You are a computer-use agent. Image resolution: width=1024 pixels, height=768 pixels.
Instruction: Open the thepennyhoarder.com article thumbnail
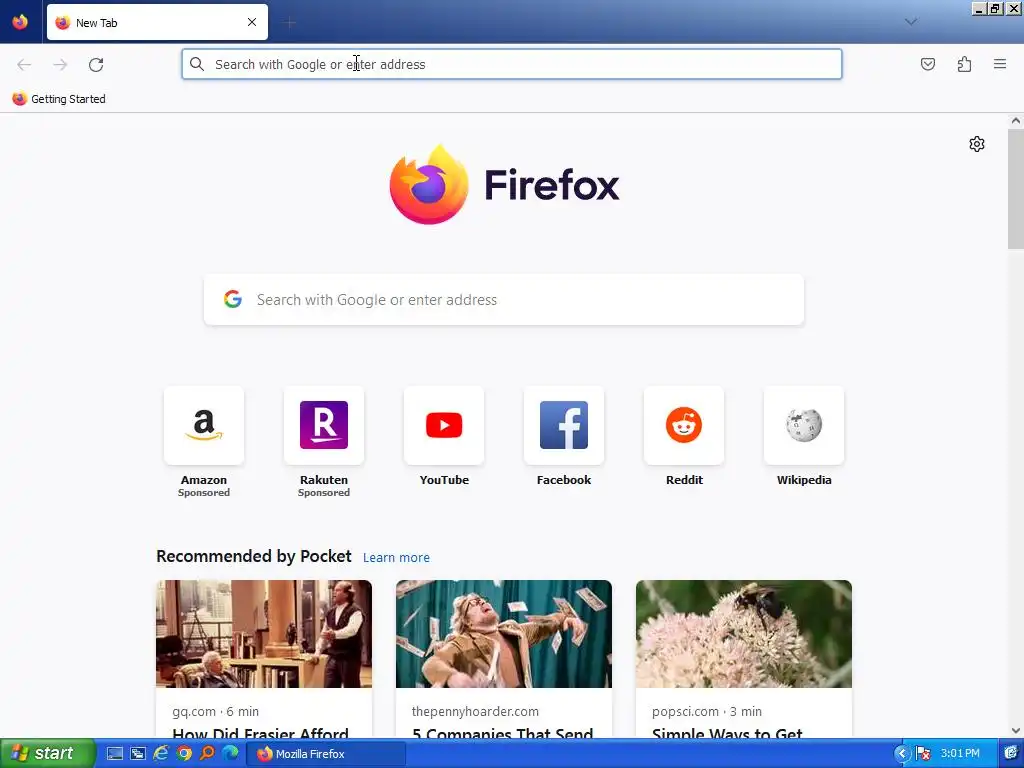(x=504, y=633)
